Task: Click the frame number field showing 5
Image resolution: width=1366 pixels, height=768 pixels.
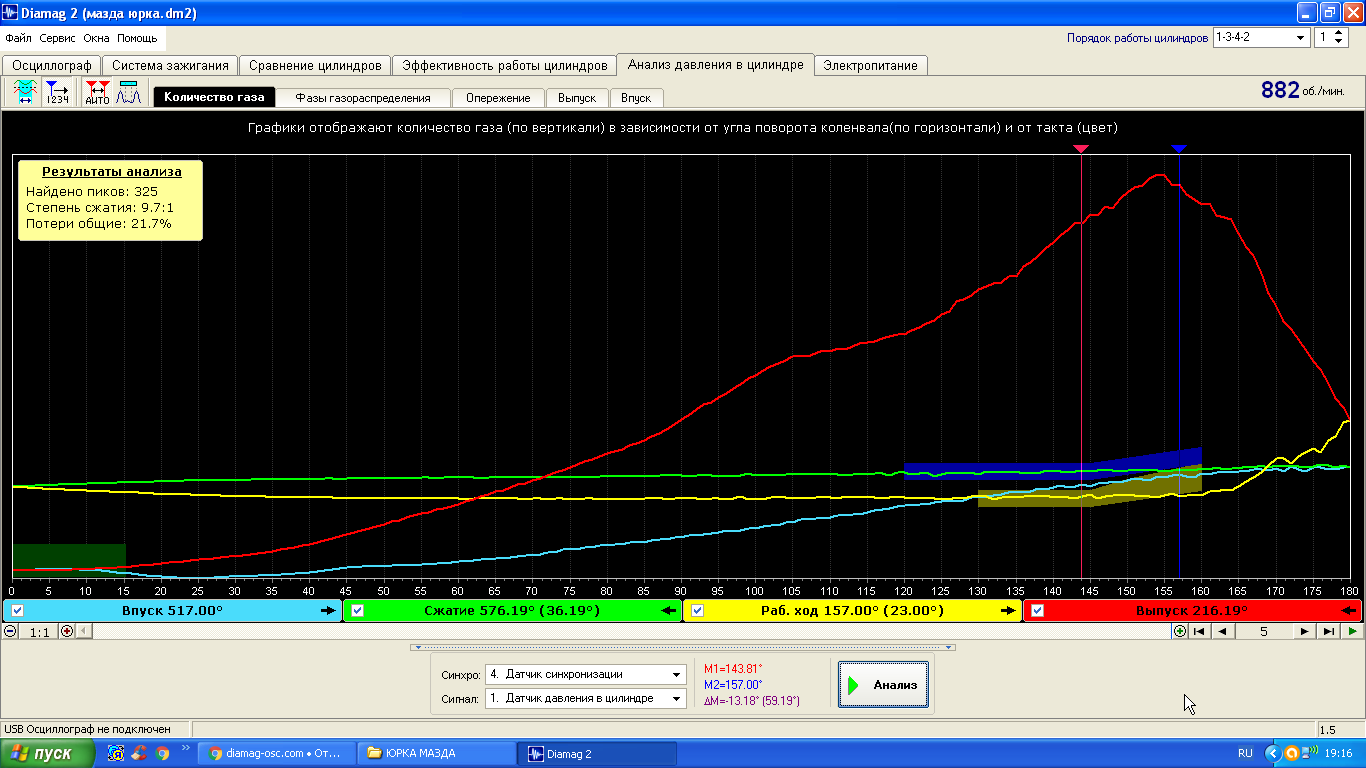Action: [x=1264, y=631]
